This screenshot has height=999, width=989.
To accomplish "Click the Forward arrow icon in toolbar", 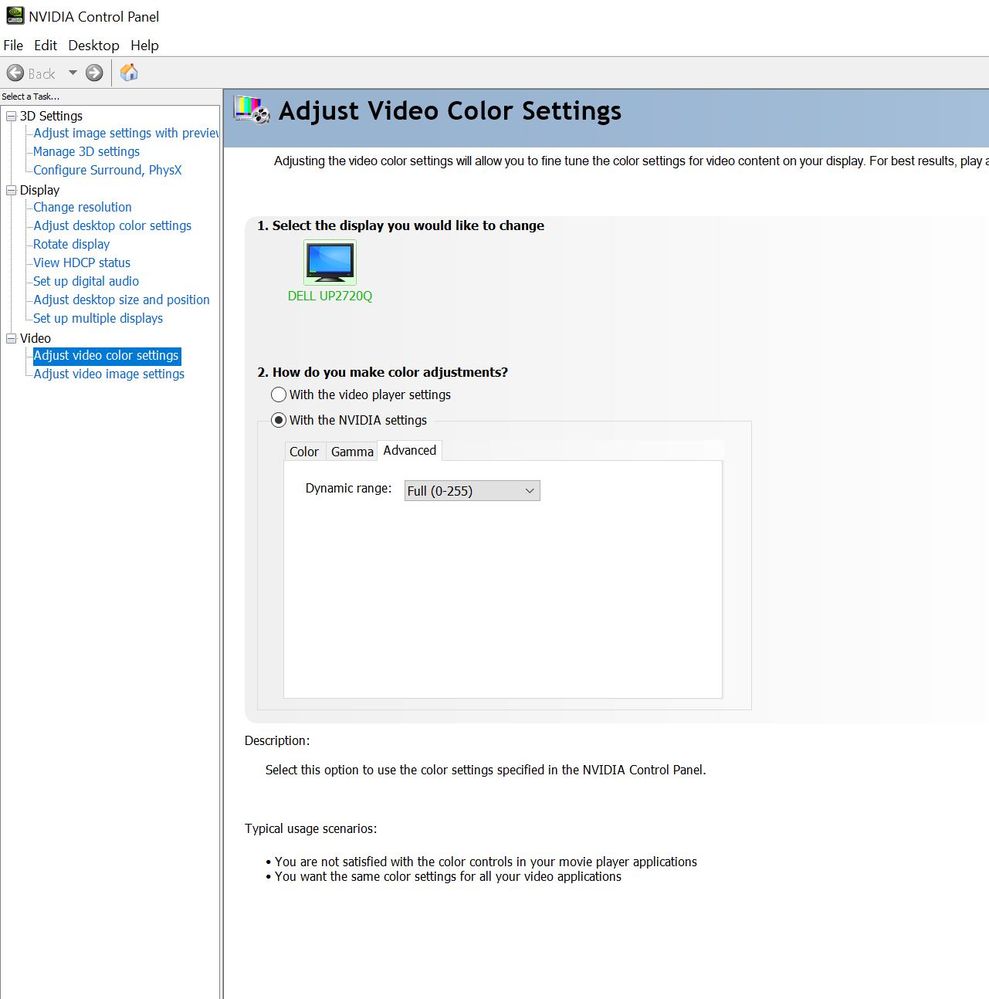I will 94,73.
